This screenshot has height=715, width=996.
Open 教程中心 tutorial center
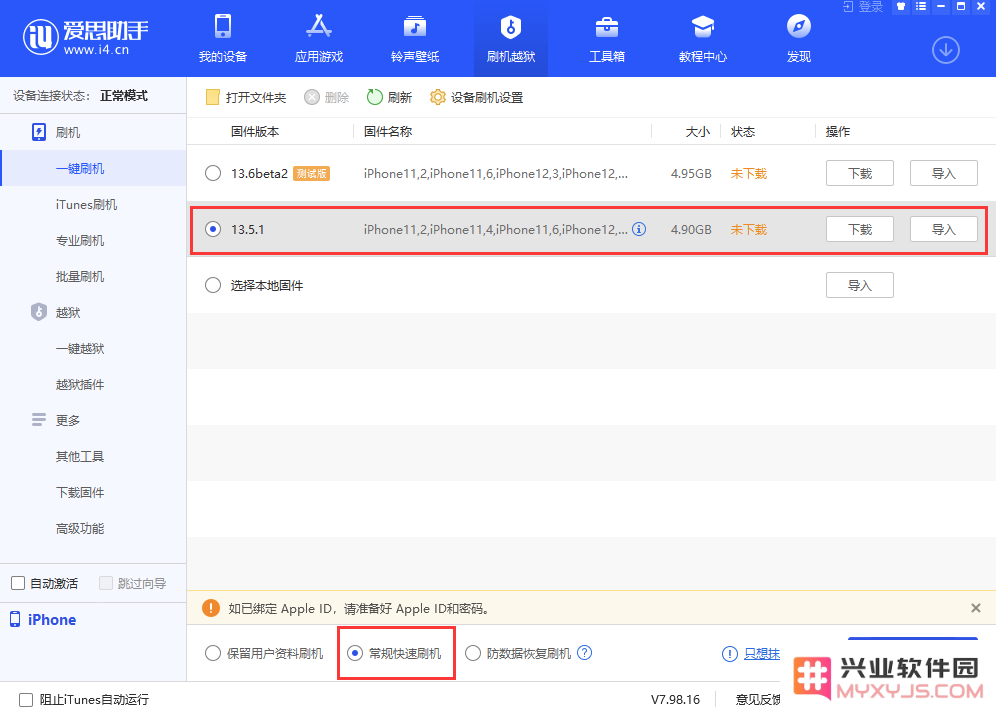click(x=703, y=38)
